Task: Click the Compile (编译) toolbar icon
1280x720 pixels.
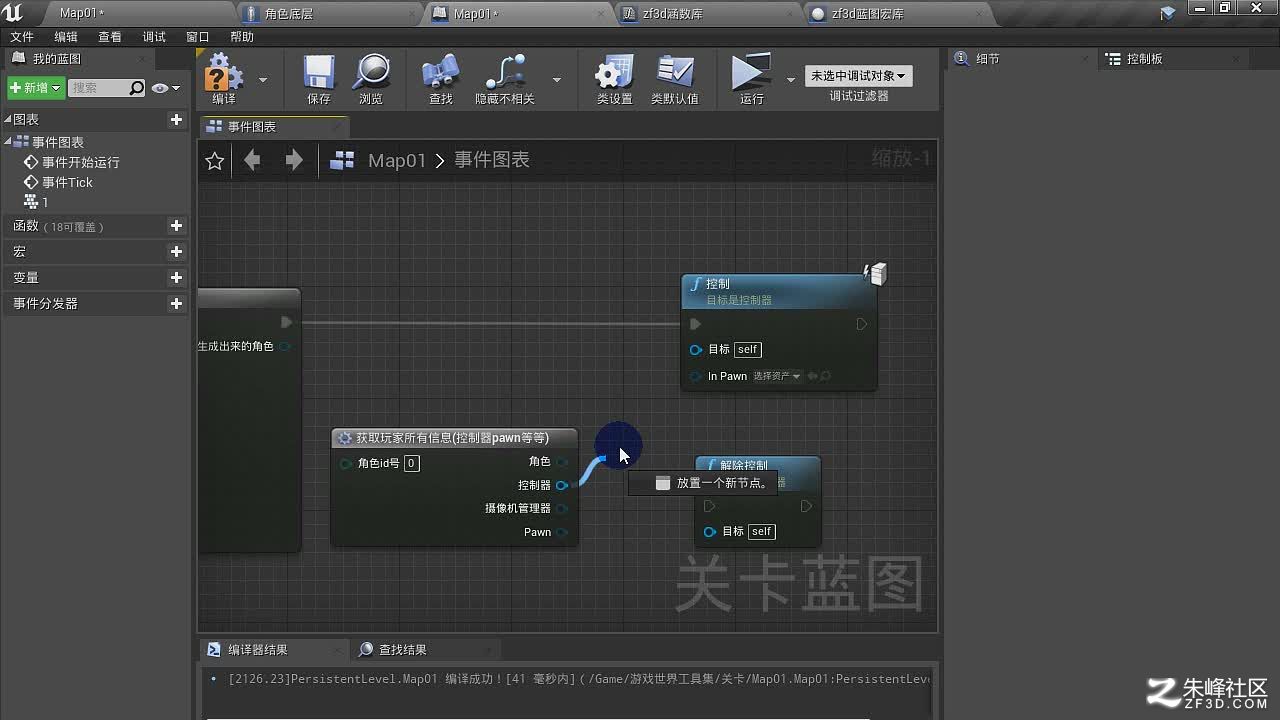Action: tap(224, 79)
